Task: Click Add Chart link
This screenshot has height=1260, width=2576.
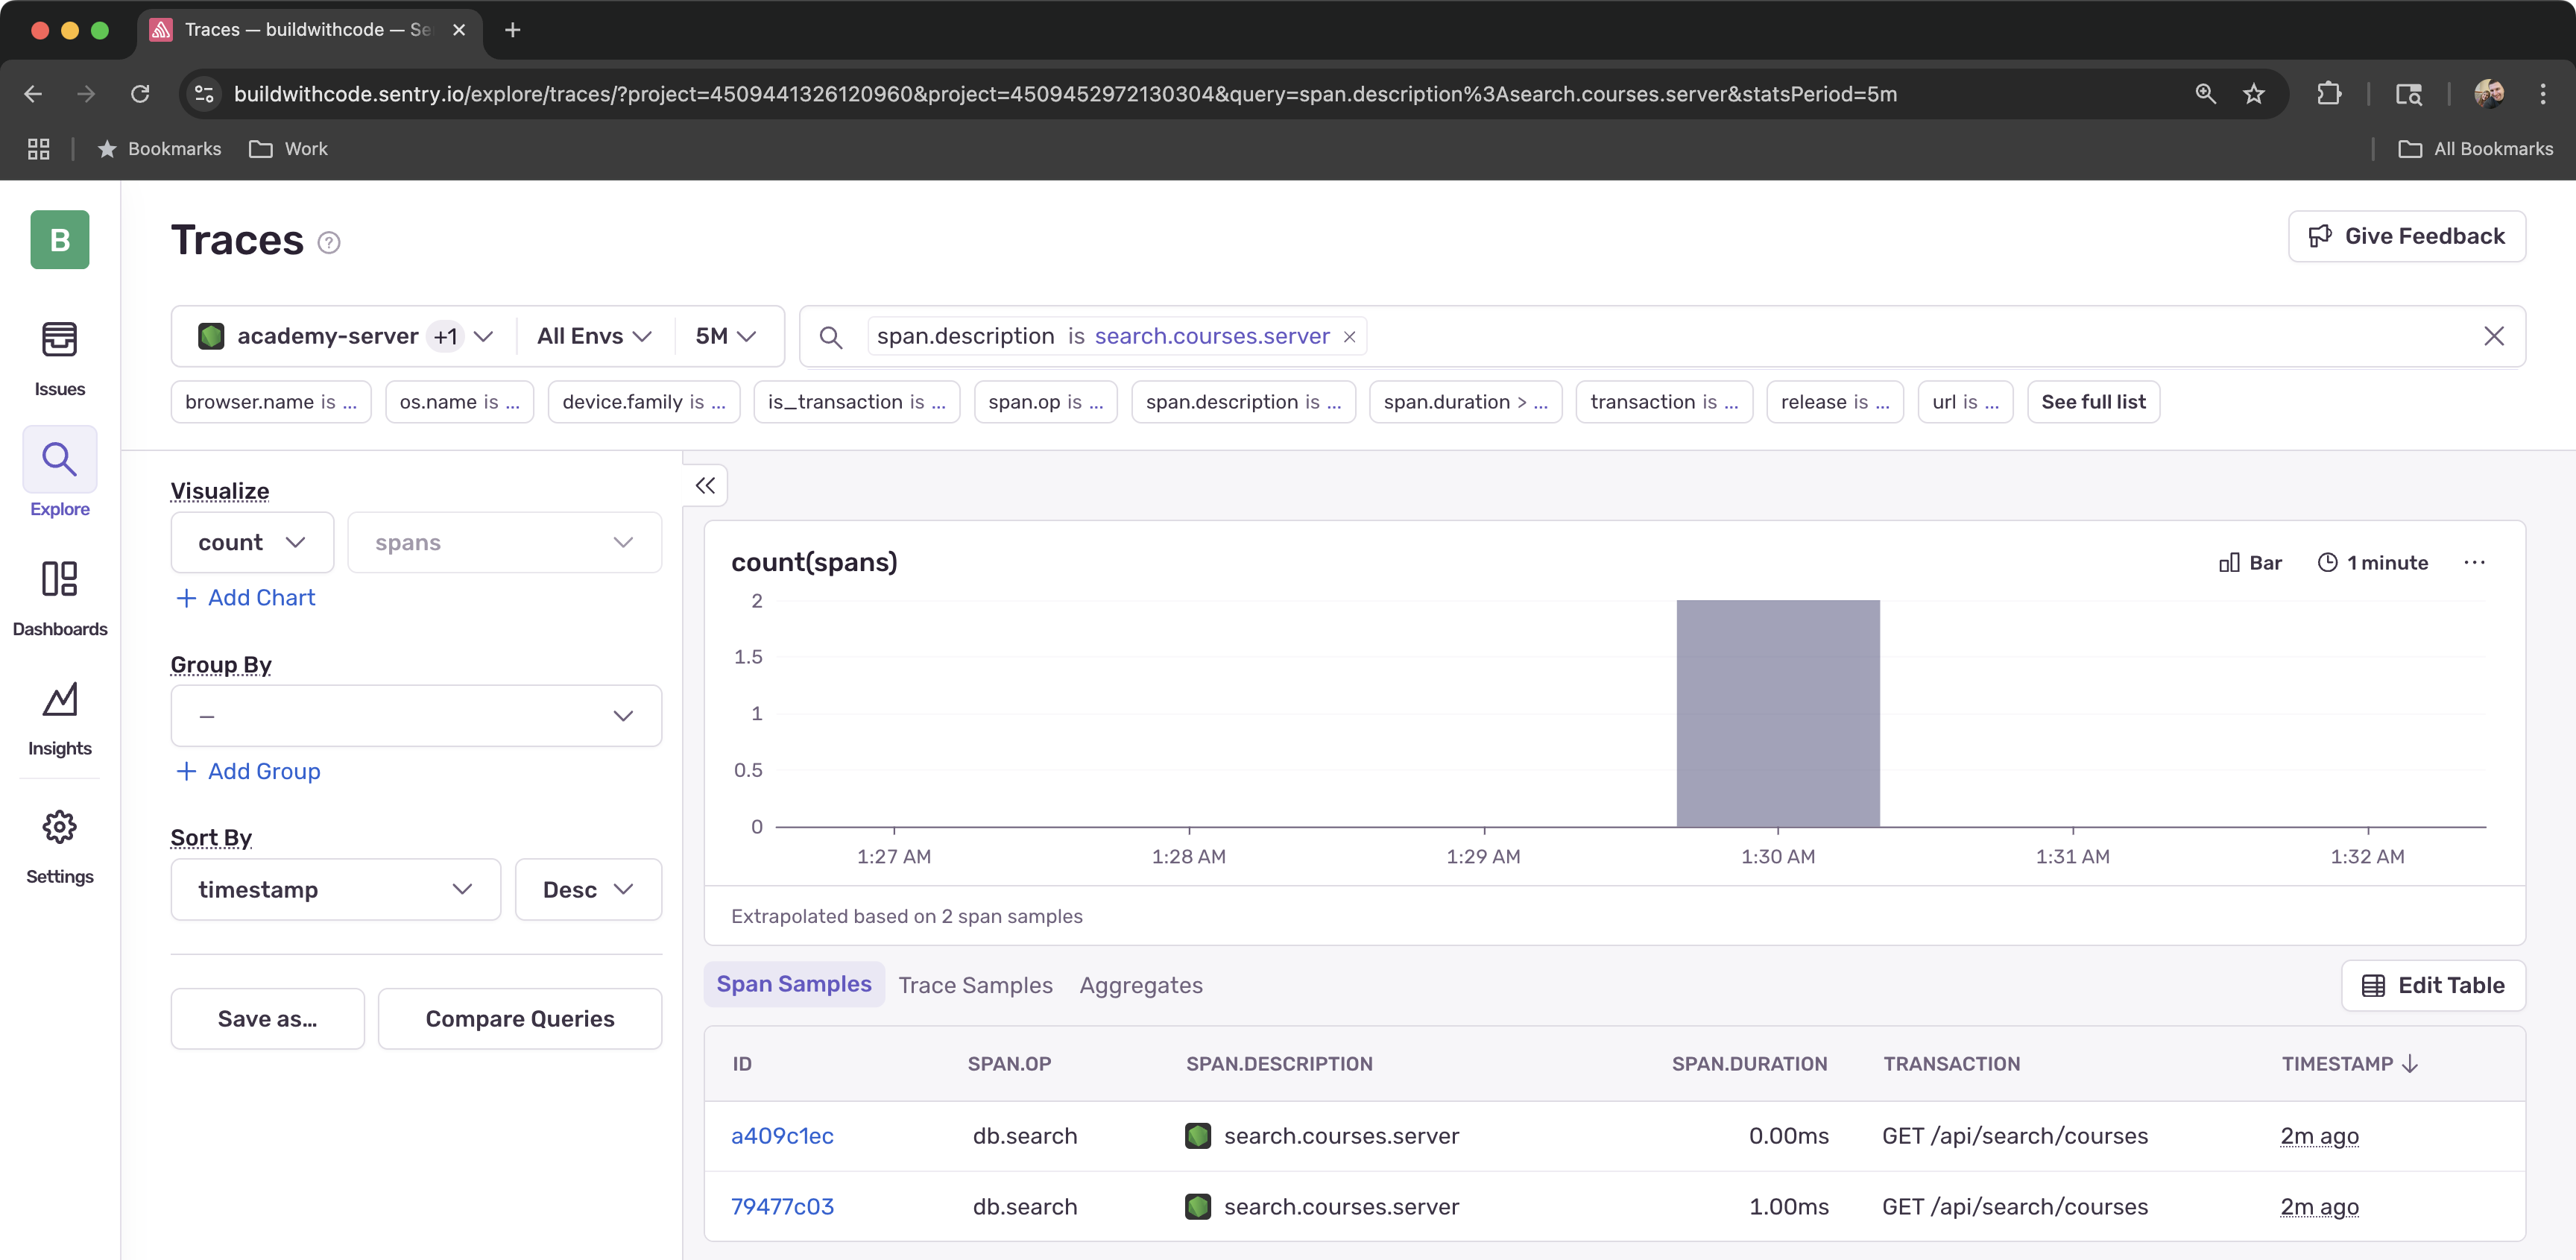Action: click(246, 598)
